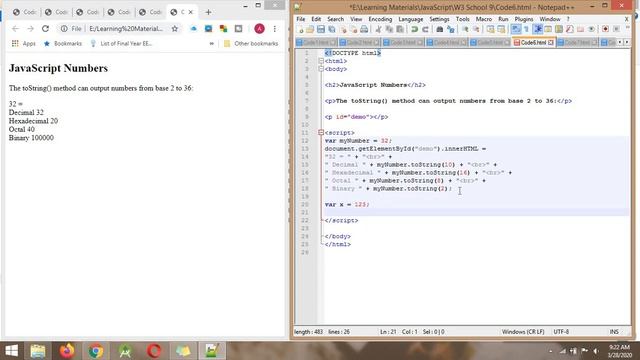Save the current Code6.html file
The image size is (640, 360).
point(321,29)
